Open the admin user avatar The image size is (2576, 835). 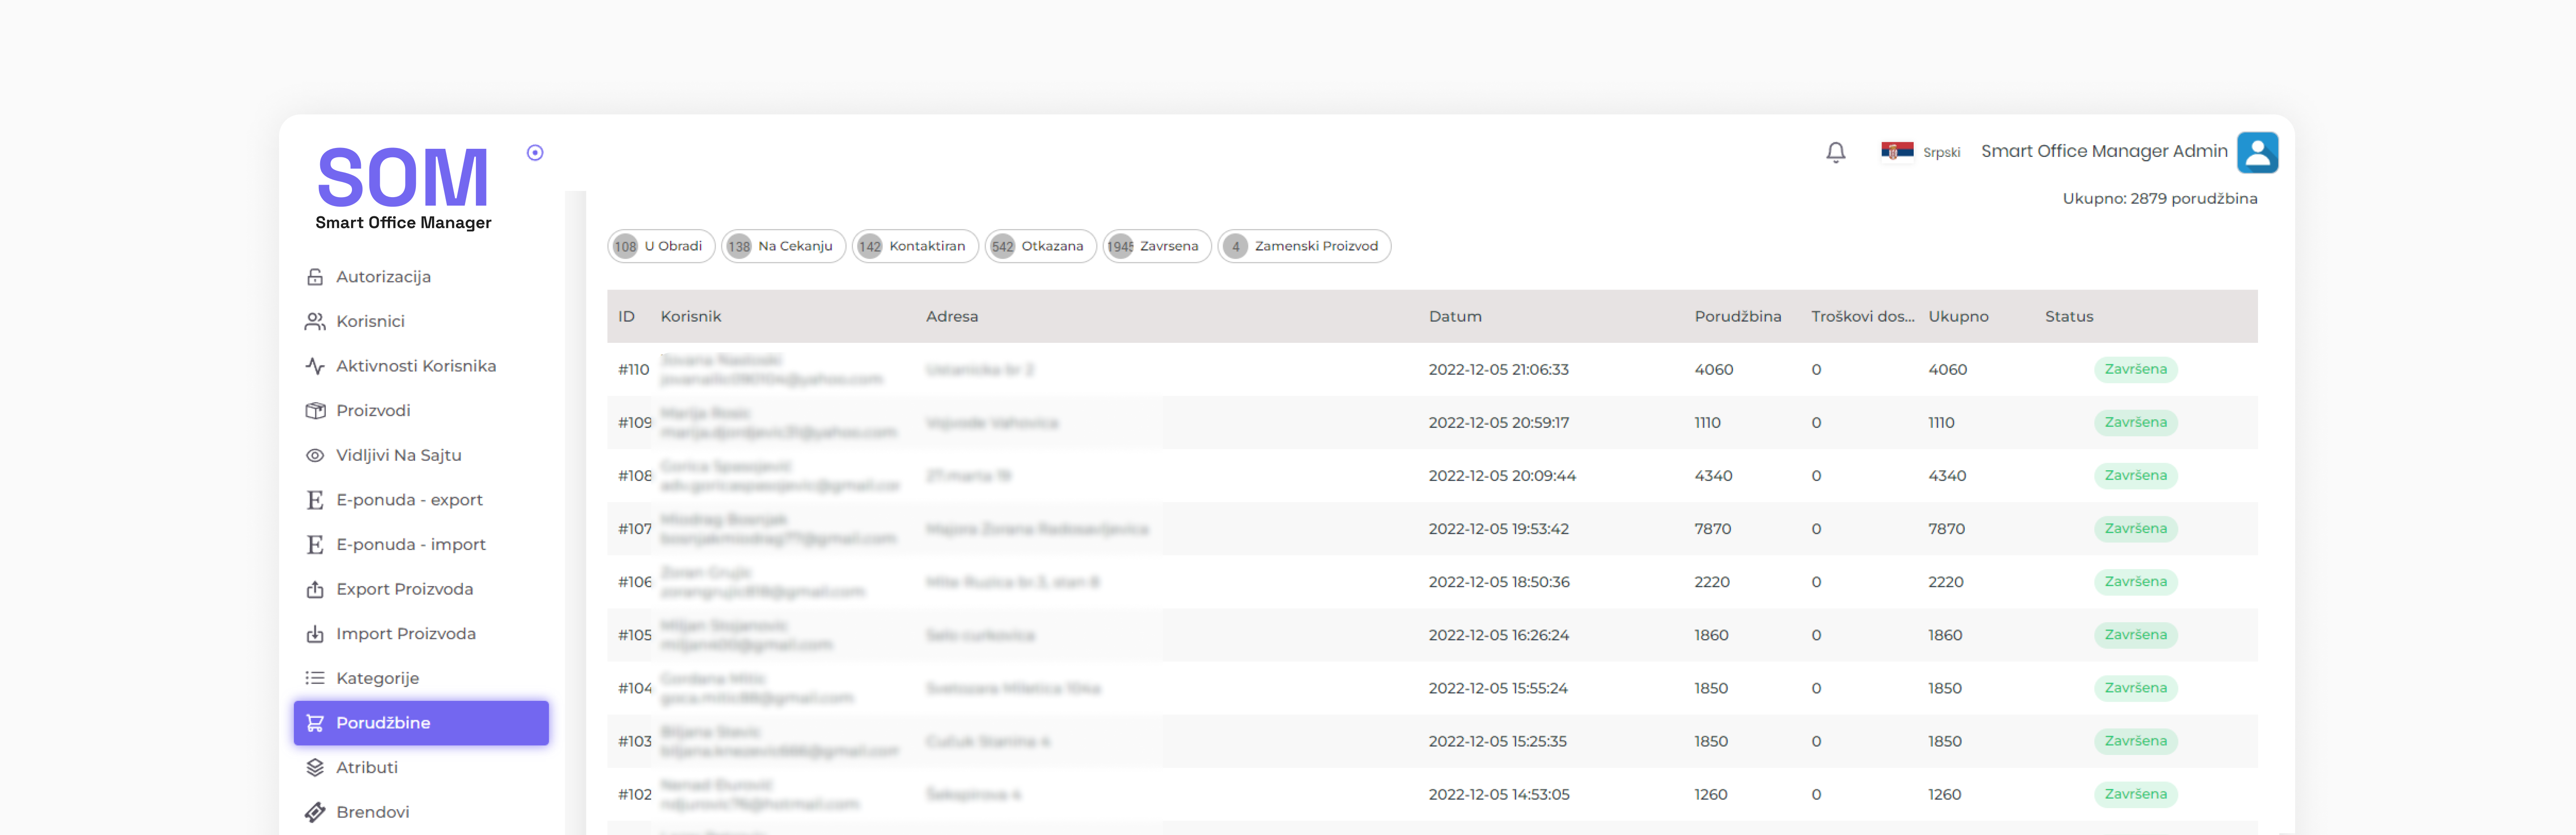coord(2257,152)
